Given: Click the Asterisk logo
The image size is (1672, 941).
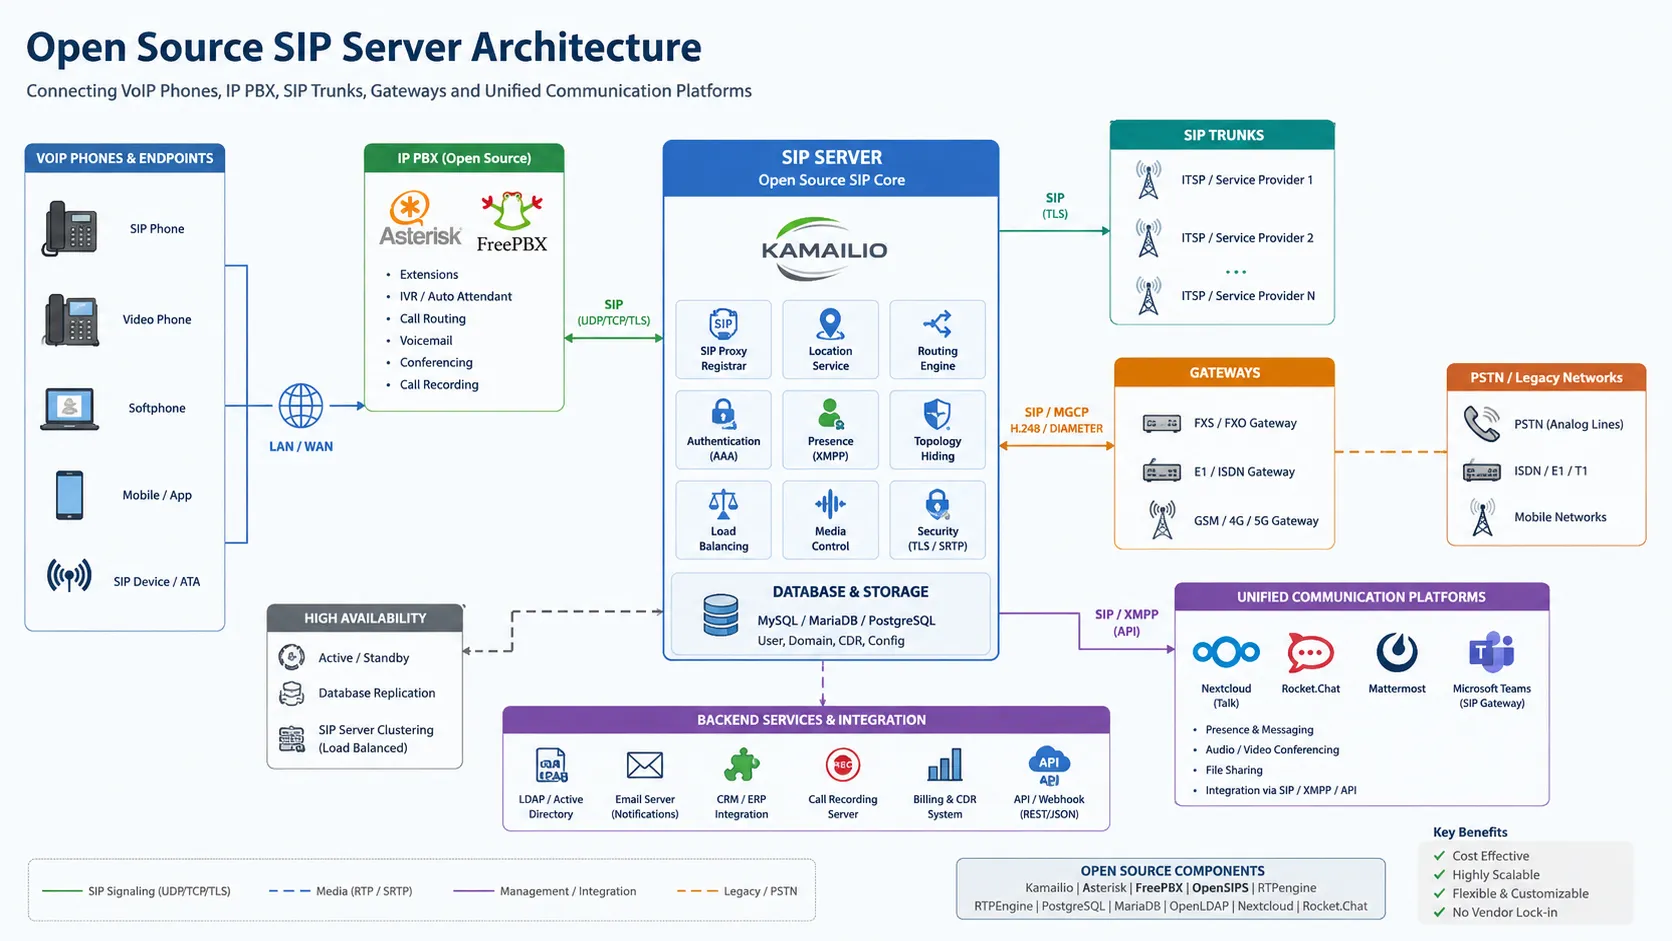Looking at the screenshot, I should click(420, 220).
